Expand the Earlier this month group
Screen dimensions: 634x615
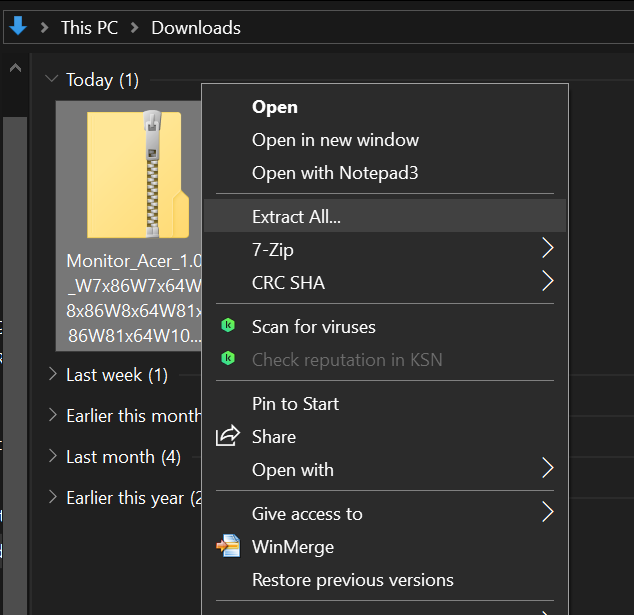(52, 416)
